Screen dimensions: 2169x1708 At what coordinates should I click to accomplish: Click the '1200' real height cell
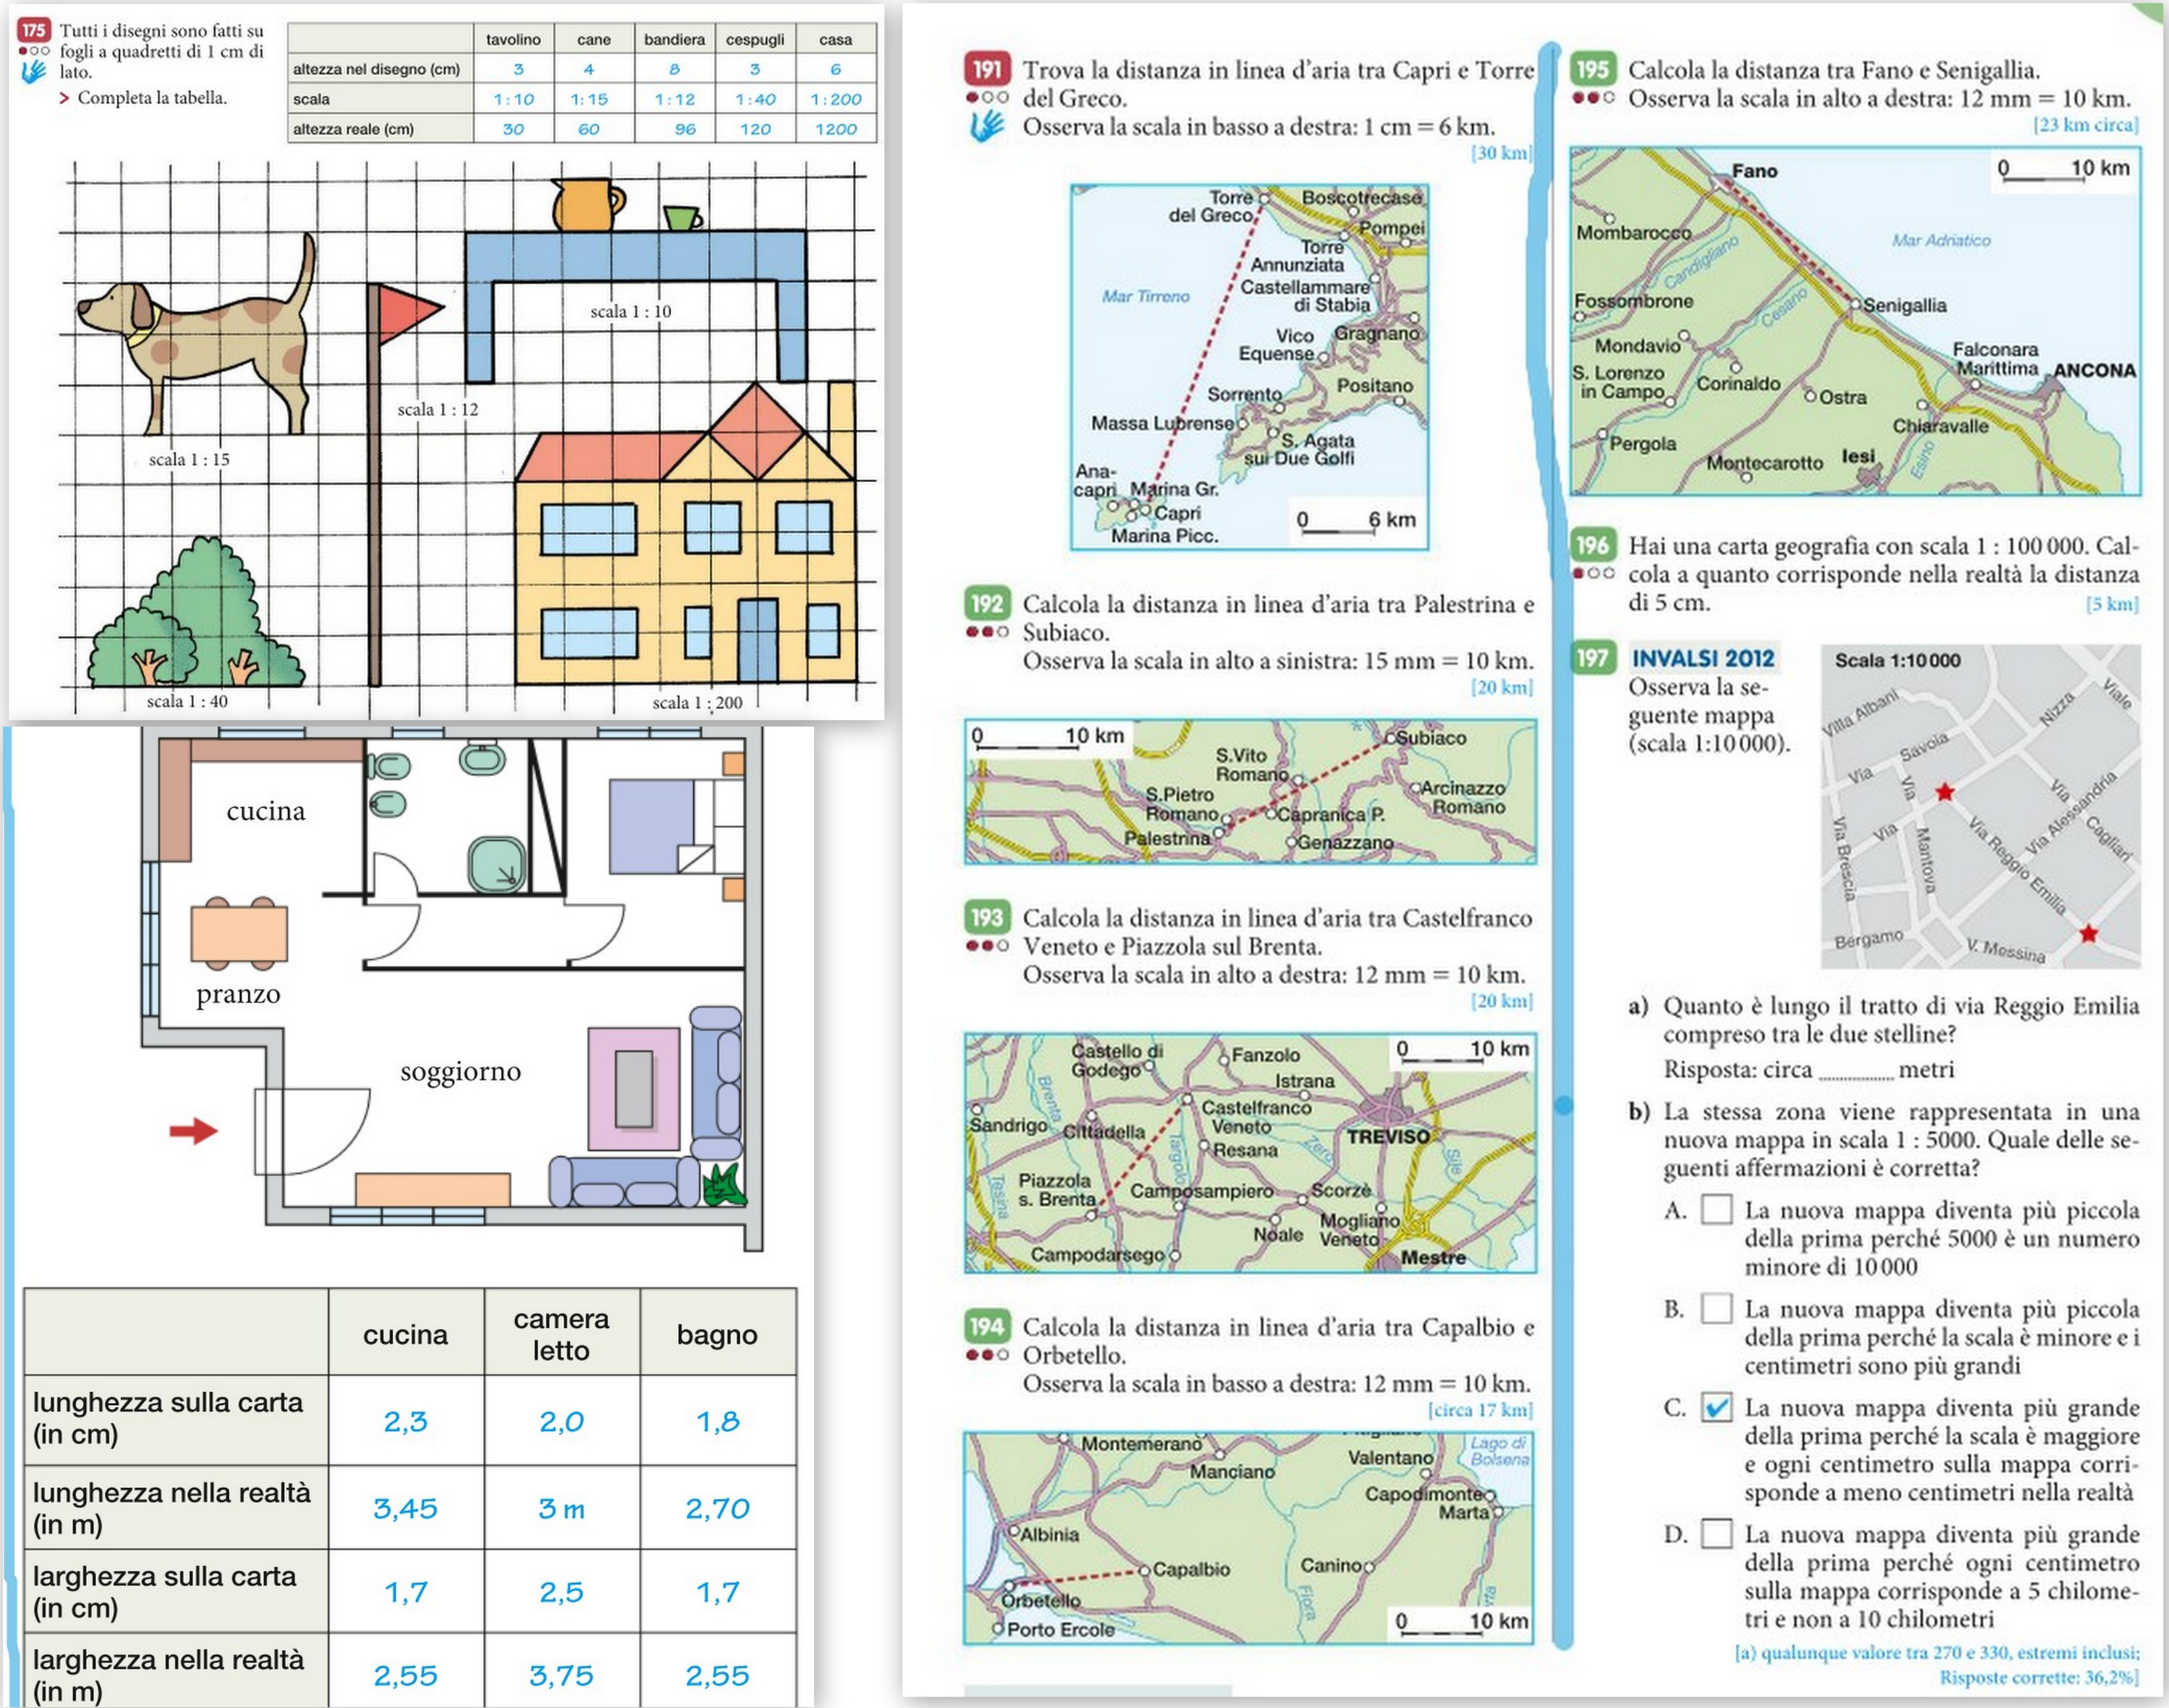point(835,129)
